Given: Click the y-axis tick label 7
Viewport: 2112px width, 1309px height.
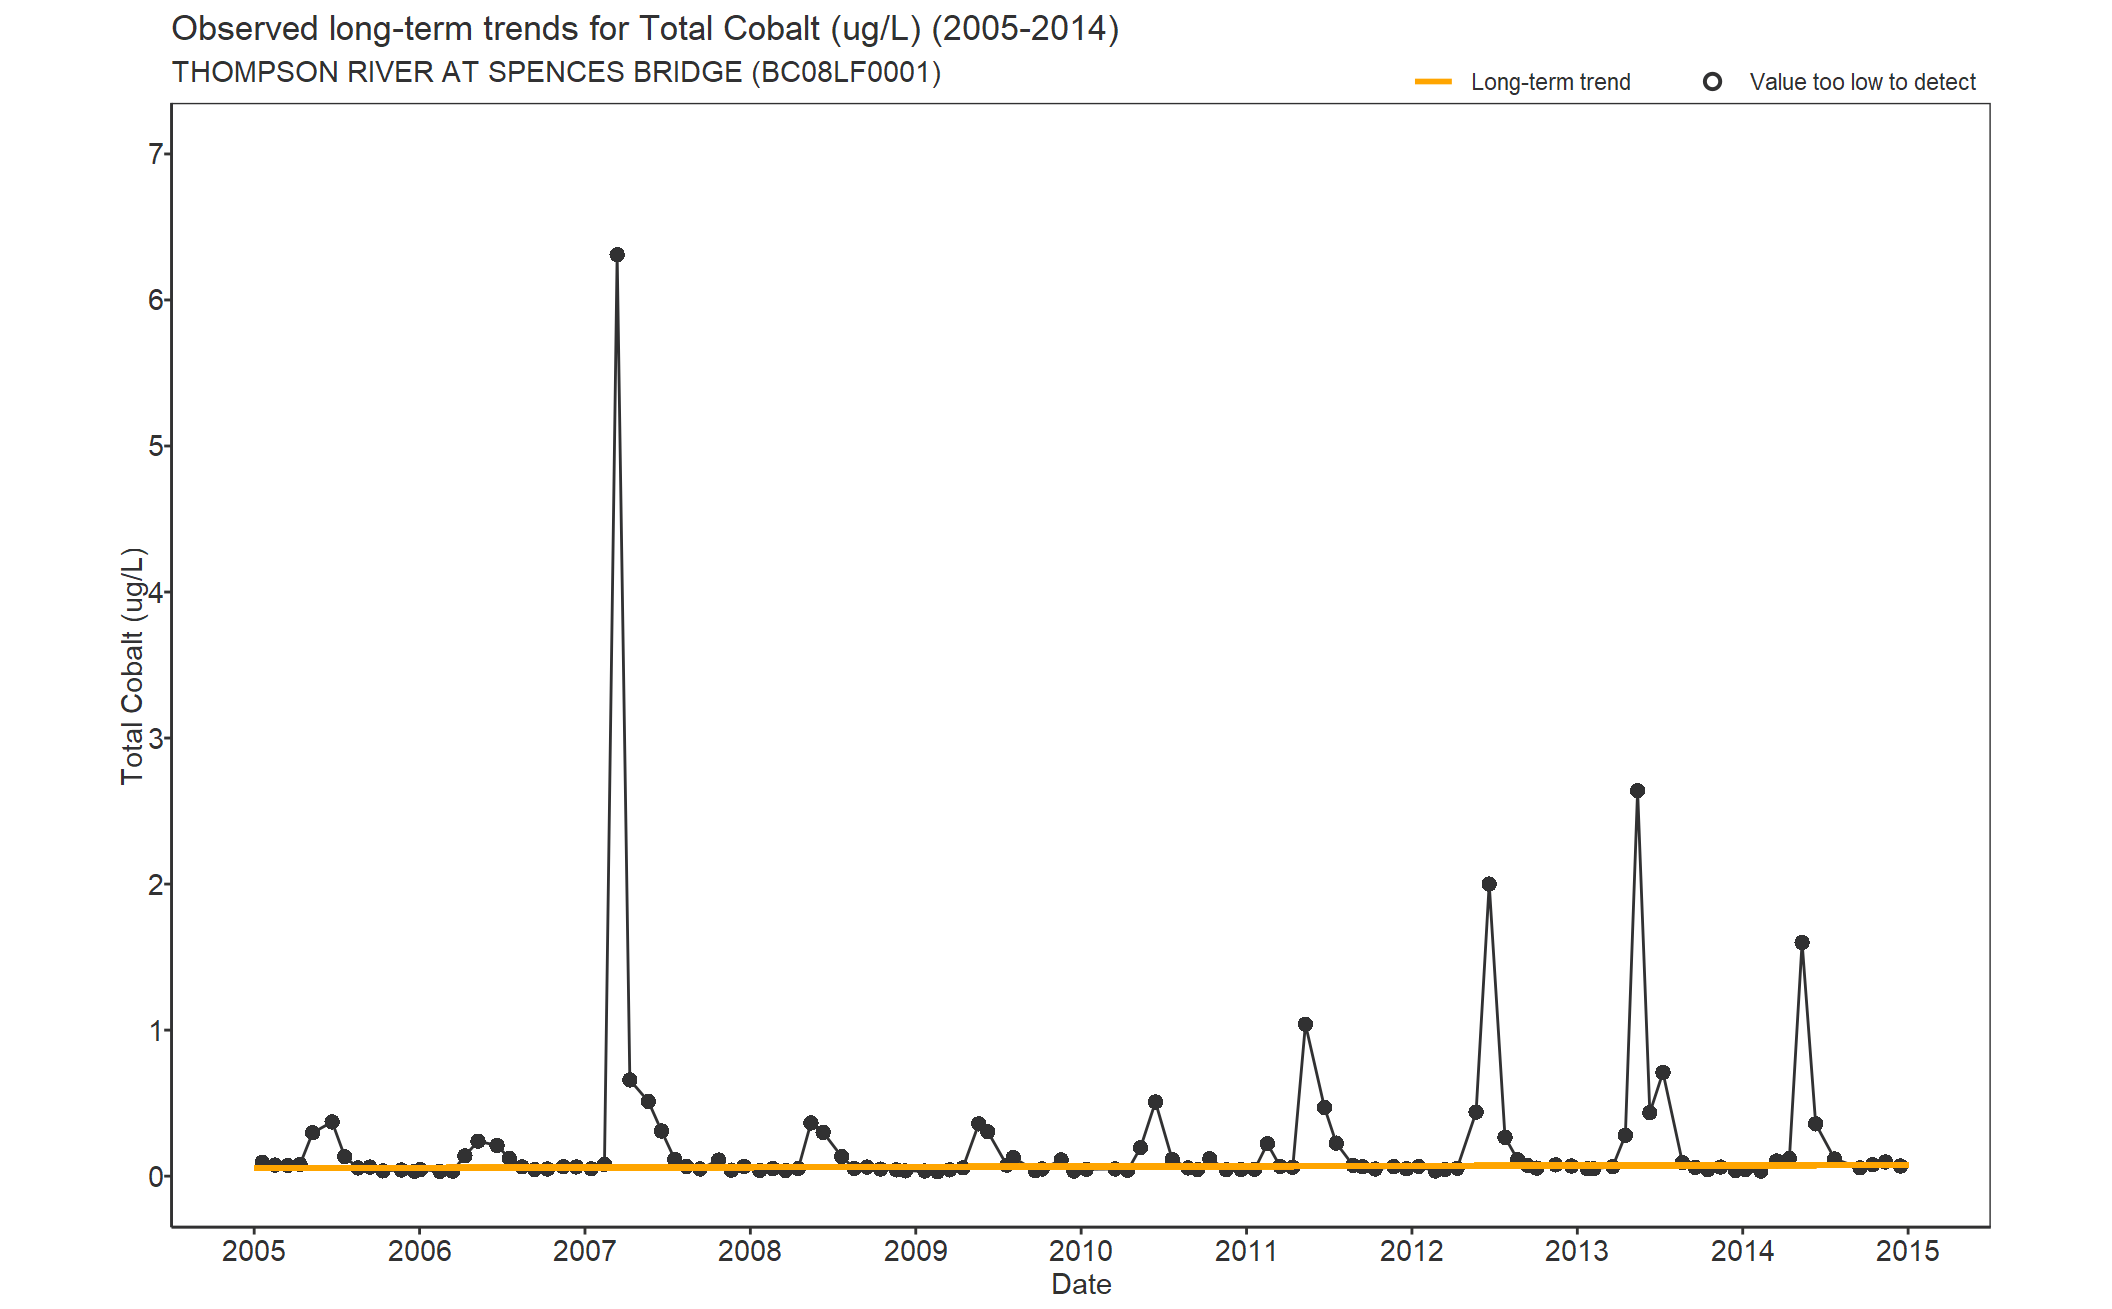Looking at the screenshot, I should (155, 154).
